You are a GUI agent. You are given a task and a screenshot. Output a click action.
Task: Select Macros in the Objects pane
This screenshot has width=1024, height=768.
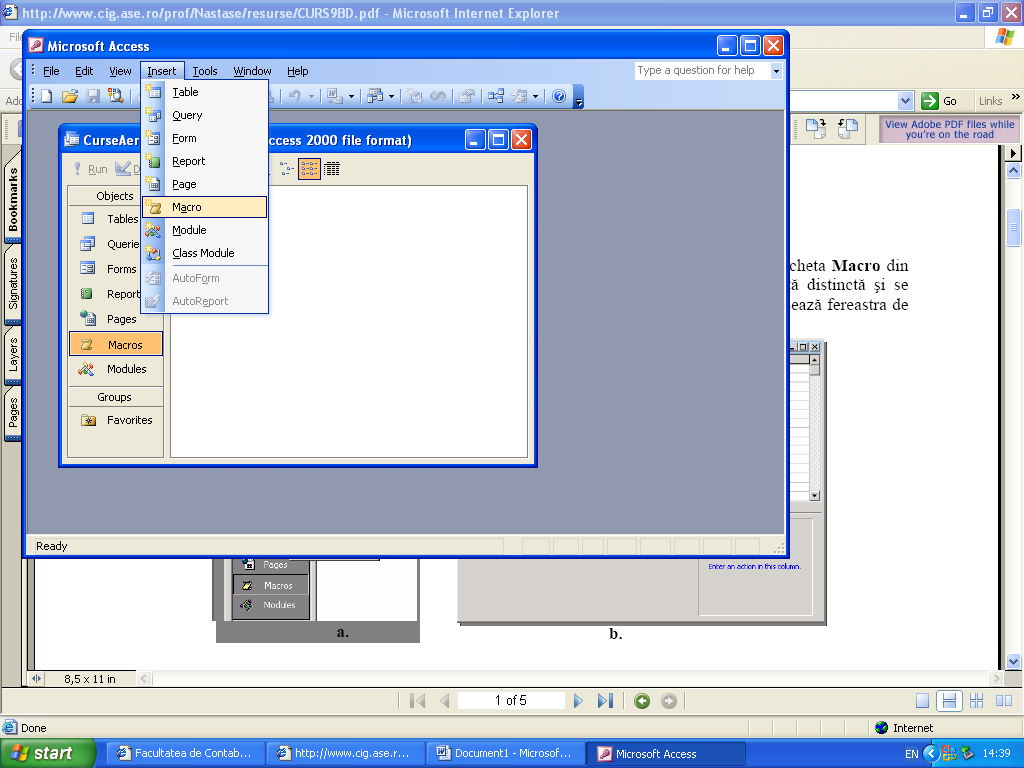pyautogui.click(x=116, y=344)
